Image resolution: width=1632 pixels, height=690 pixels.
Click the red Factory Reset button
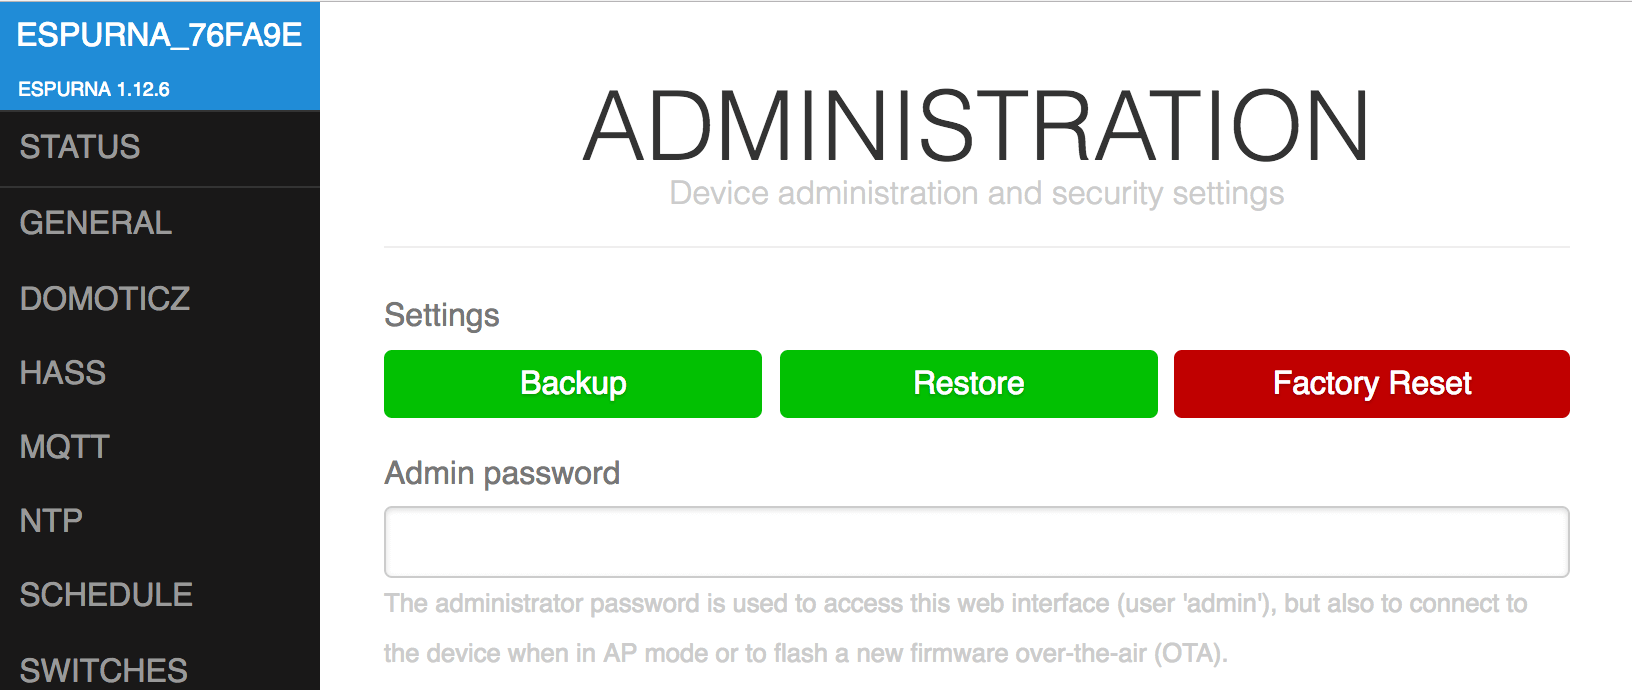[x=1371, y=384]
